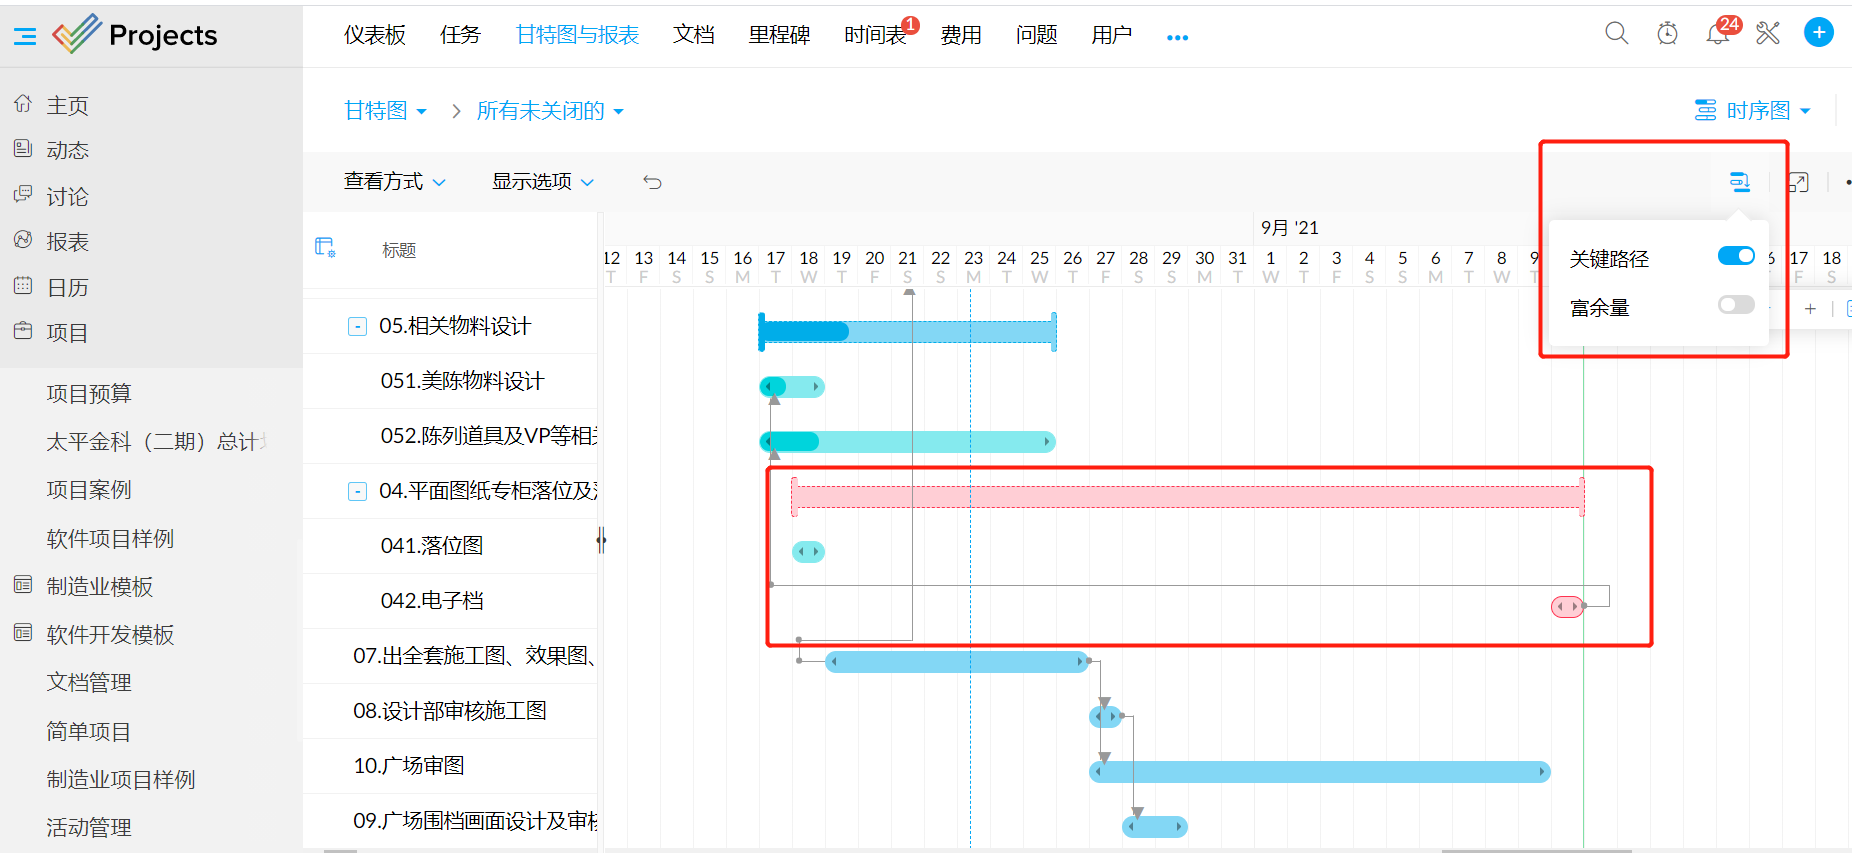Screen dimensions: 1852x853
Task: Open the column settings icon beside 标题
Action: point(325,248)
